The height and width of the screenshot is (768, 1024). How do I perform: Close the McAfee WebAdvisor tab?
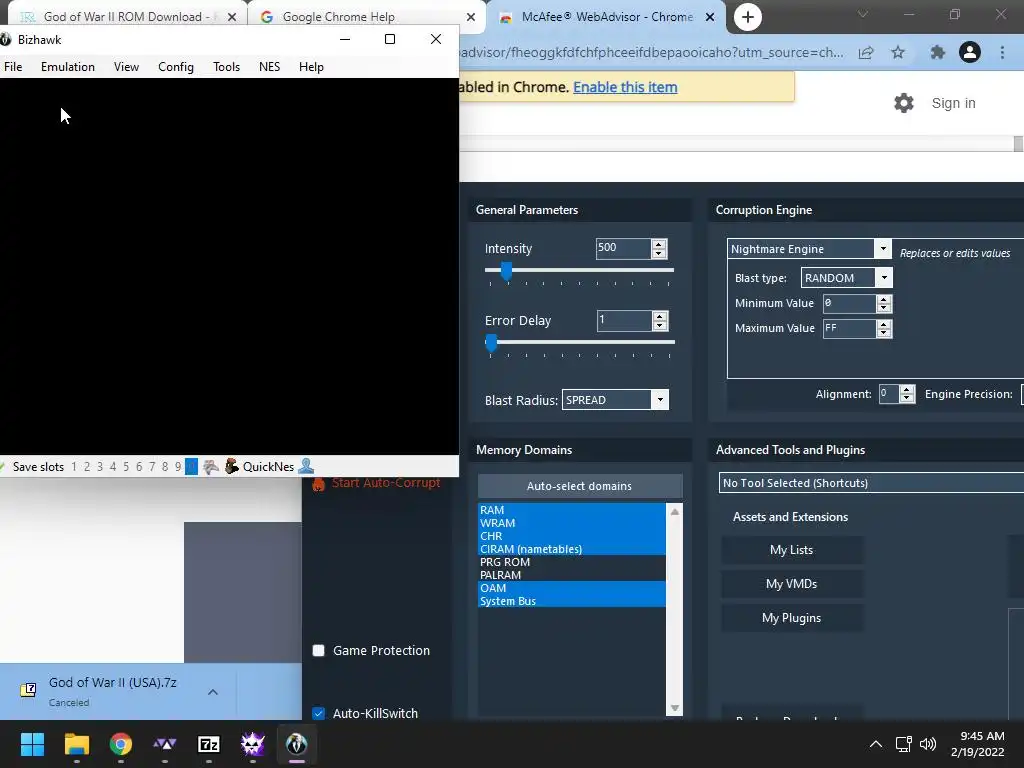click(710, 17)
